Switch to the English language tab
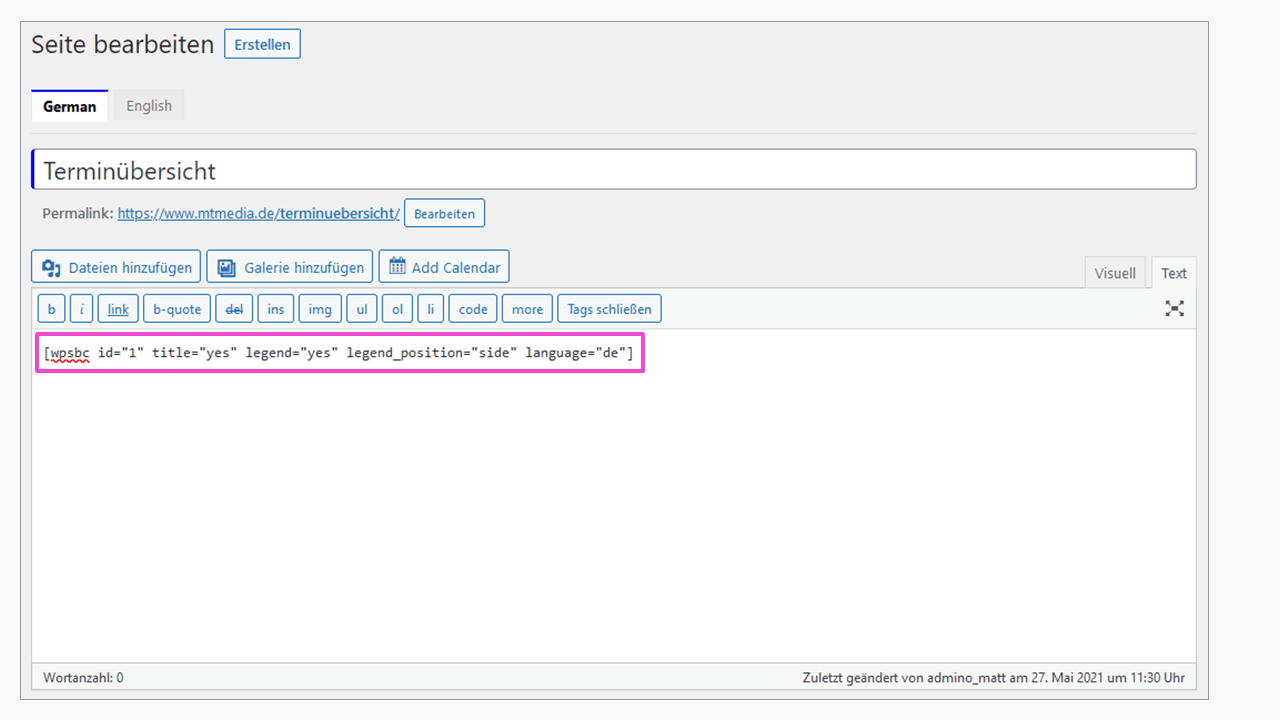Image resolution: width=1280 pixels, height=720 pixels. point(149,106)
